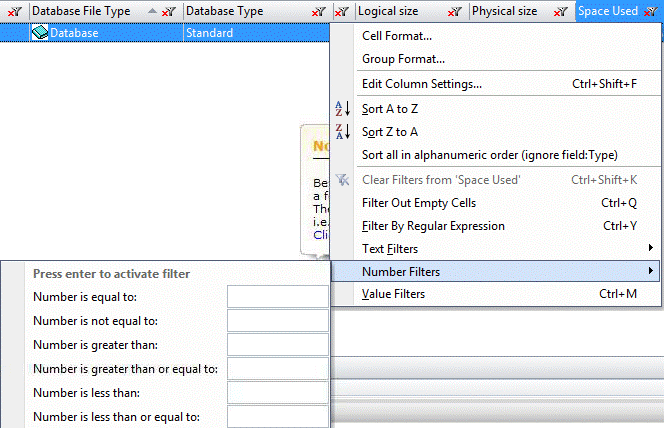Viewport: 664px width, 428px height.
Task: Choose Value Filters from the context menu
Action: tap(393, 294)
